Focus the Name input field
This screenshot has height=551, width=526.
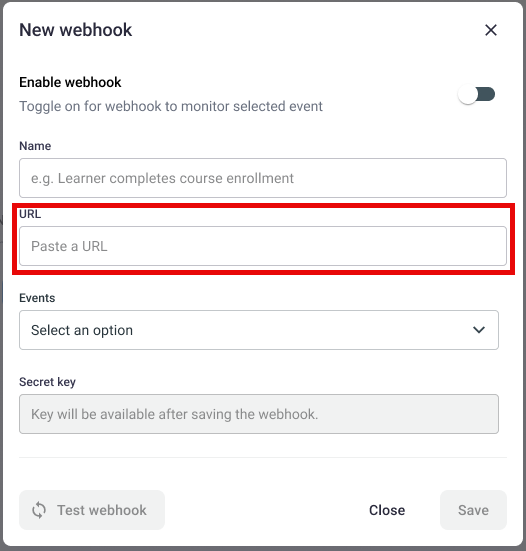263,178
